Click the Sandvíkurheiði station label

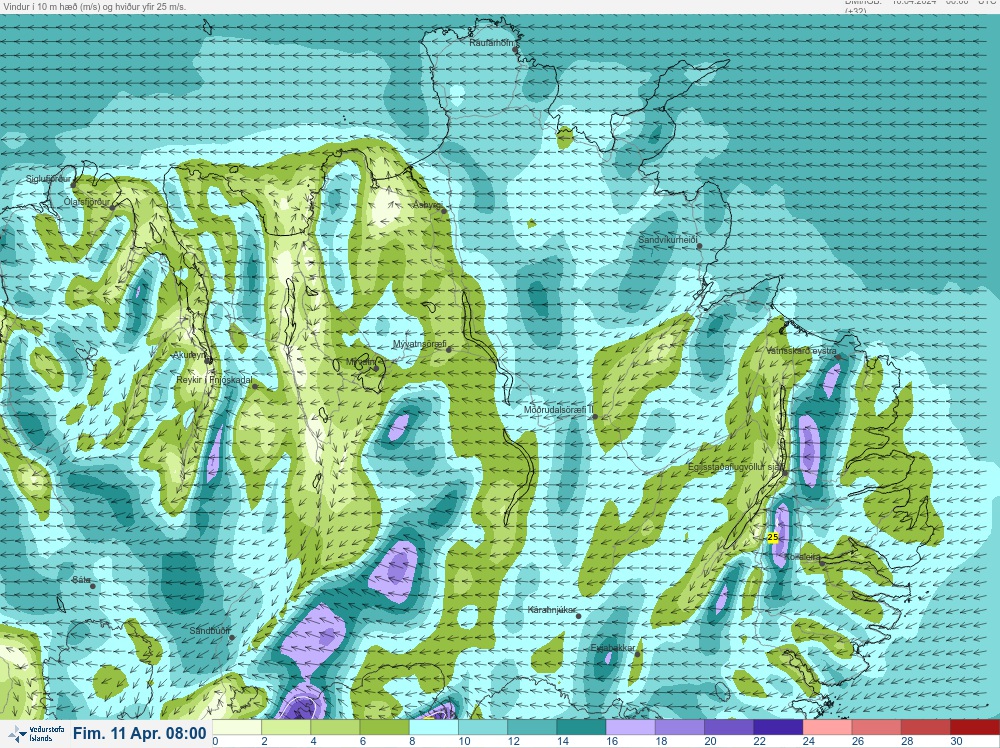[668, 240]
